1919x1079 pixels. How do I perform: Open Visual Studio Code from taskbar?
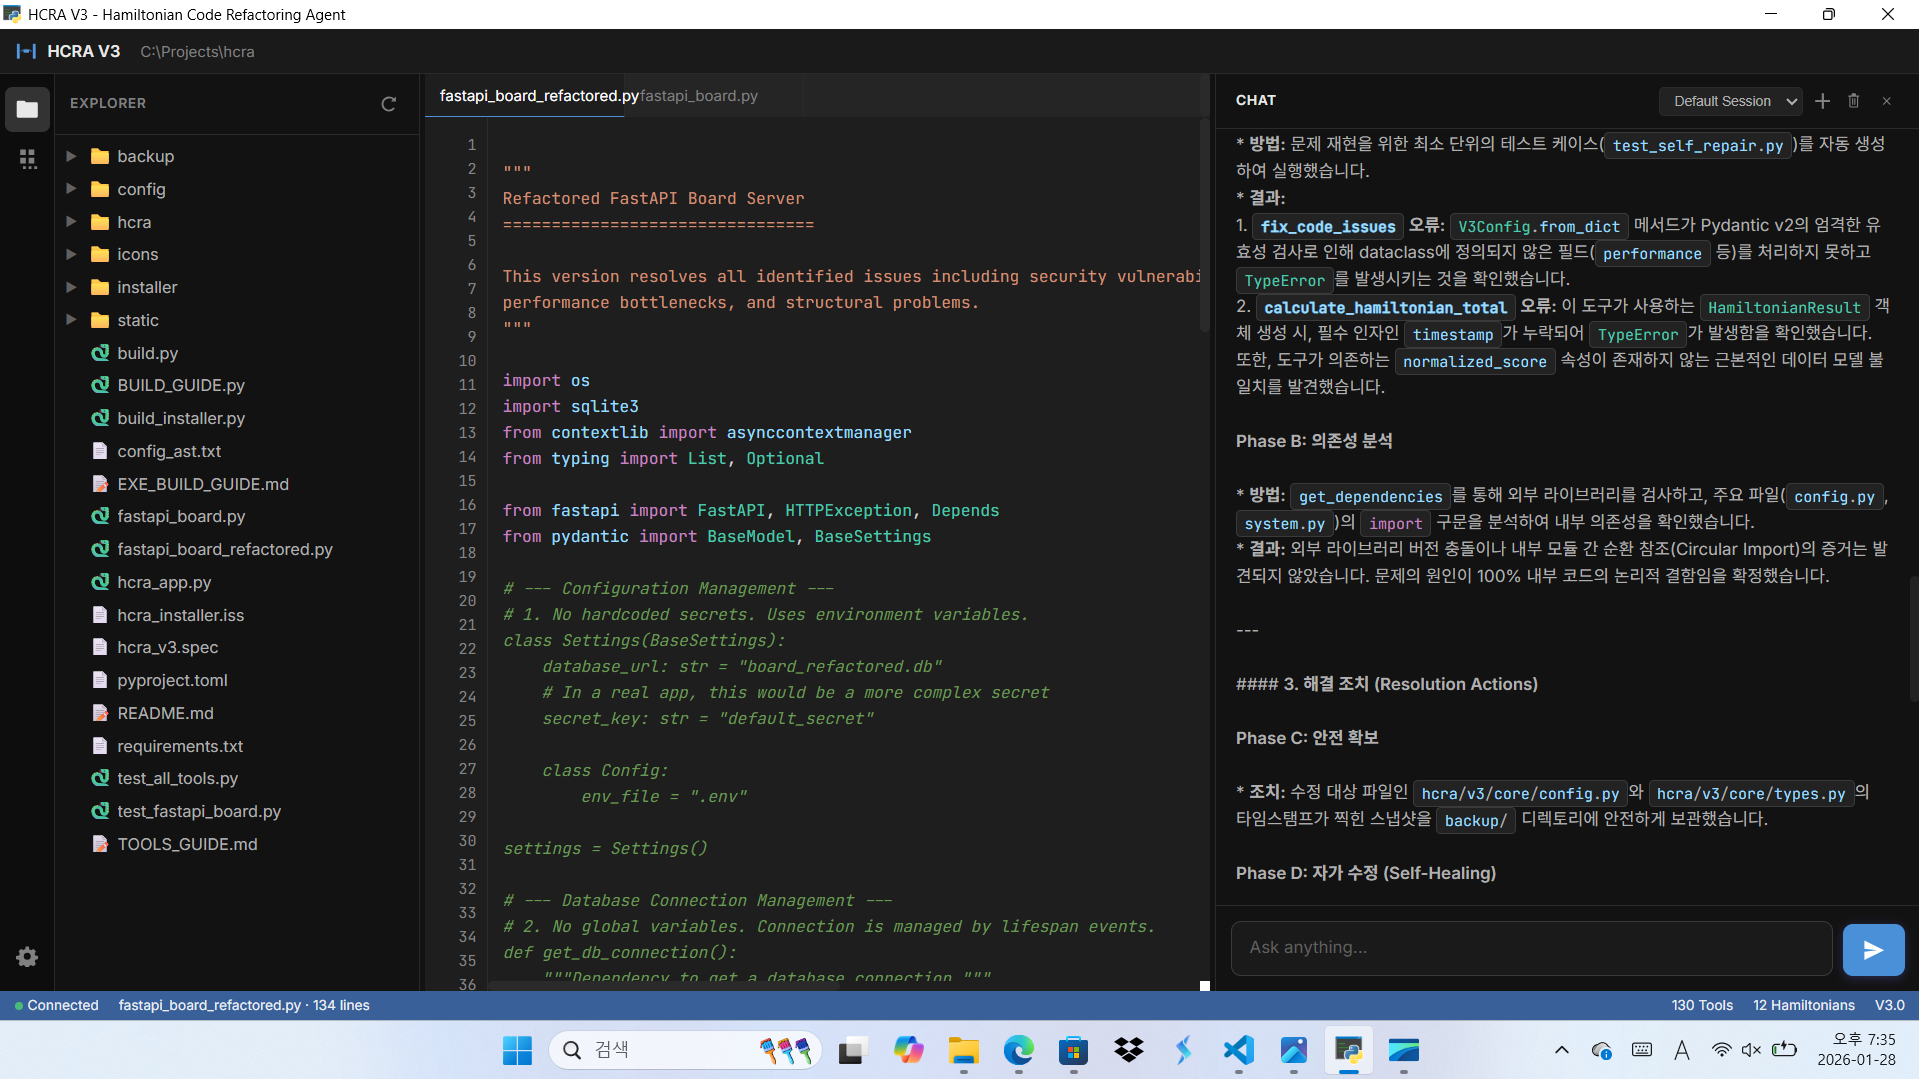(x=1238, y=1050)
